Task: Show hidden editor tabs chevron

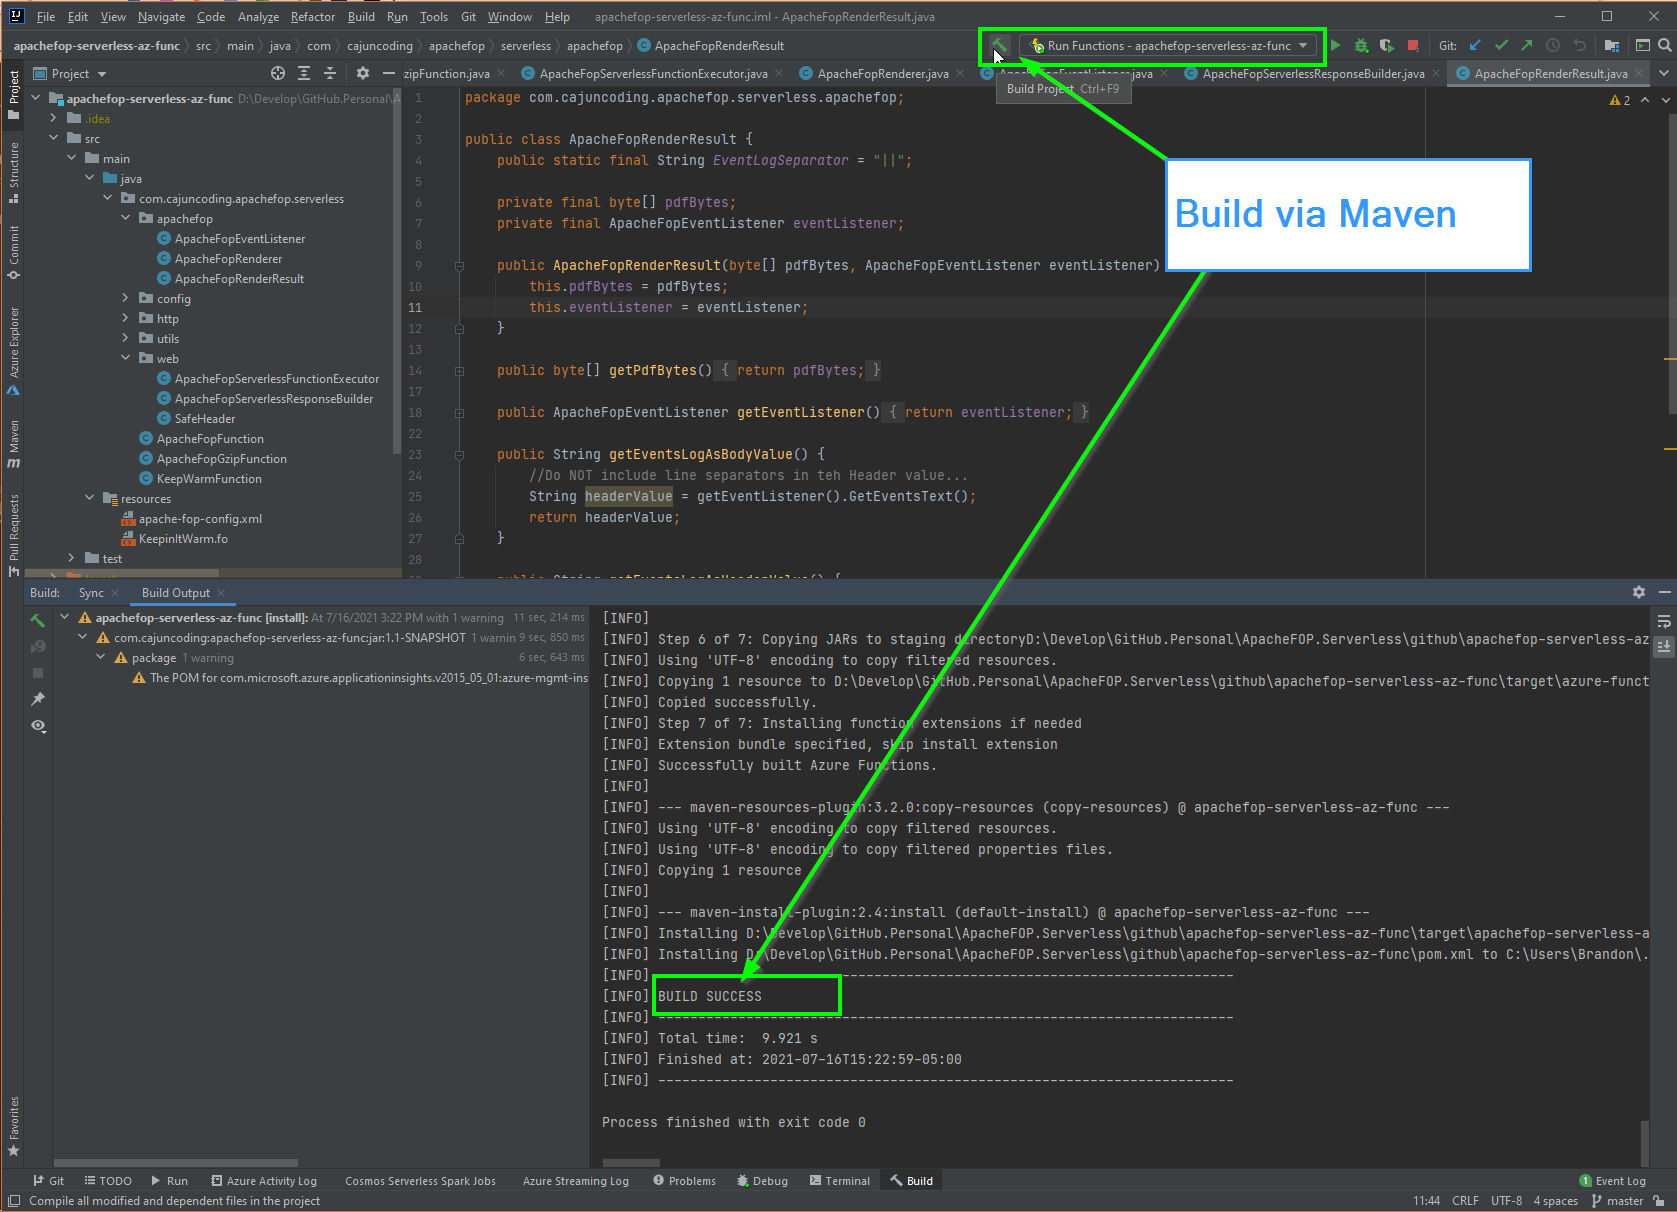Action: pyautogui.click(x=1664, y=74)
